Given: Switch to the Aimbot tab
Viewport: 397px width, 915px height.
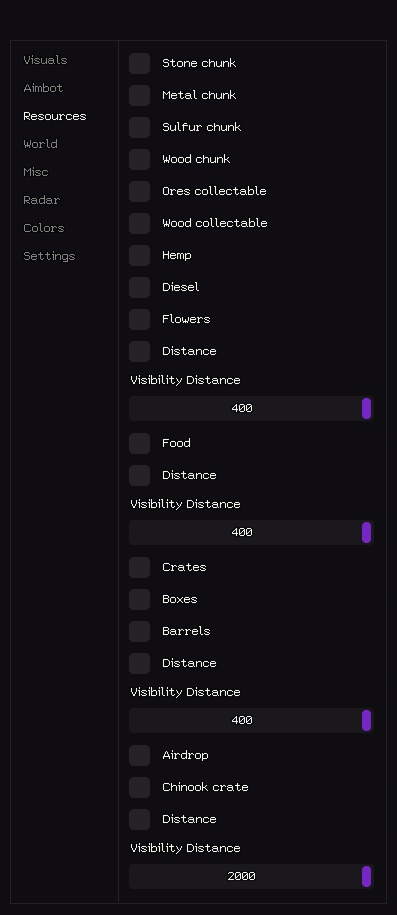Looking at the screenshot, I should (43, 88).
